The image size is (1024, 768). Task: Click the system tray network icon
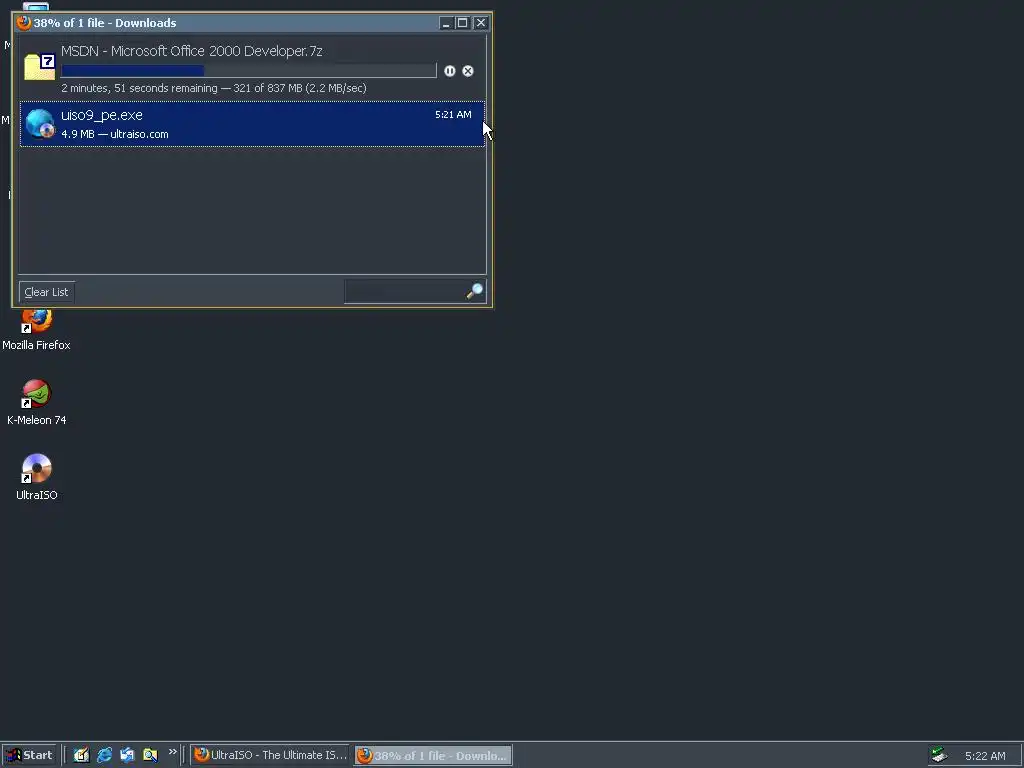(x=939, y=755)
